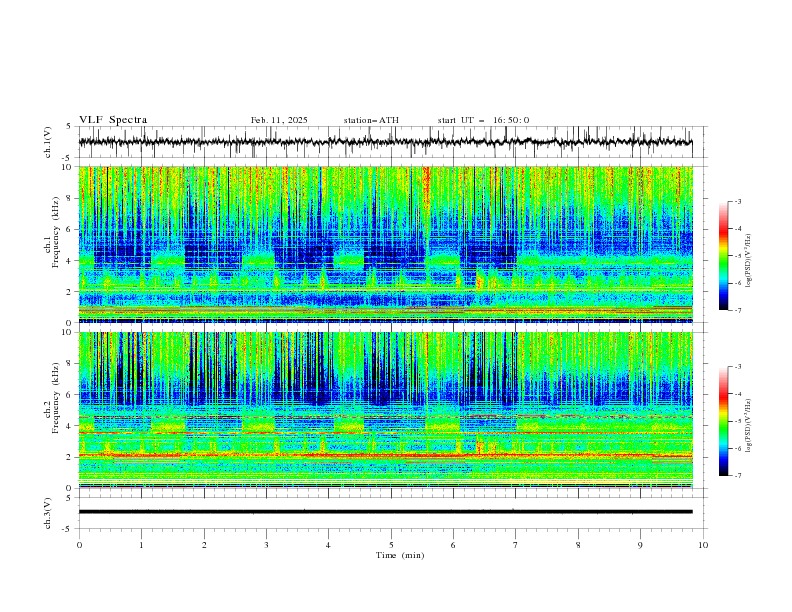Select the ch.2 color bar "log(PSD)(V²/Hz)" label

pyautogui.click(x=748, y=425)
